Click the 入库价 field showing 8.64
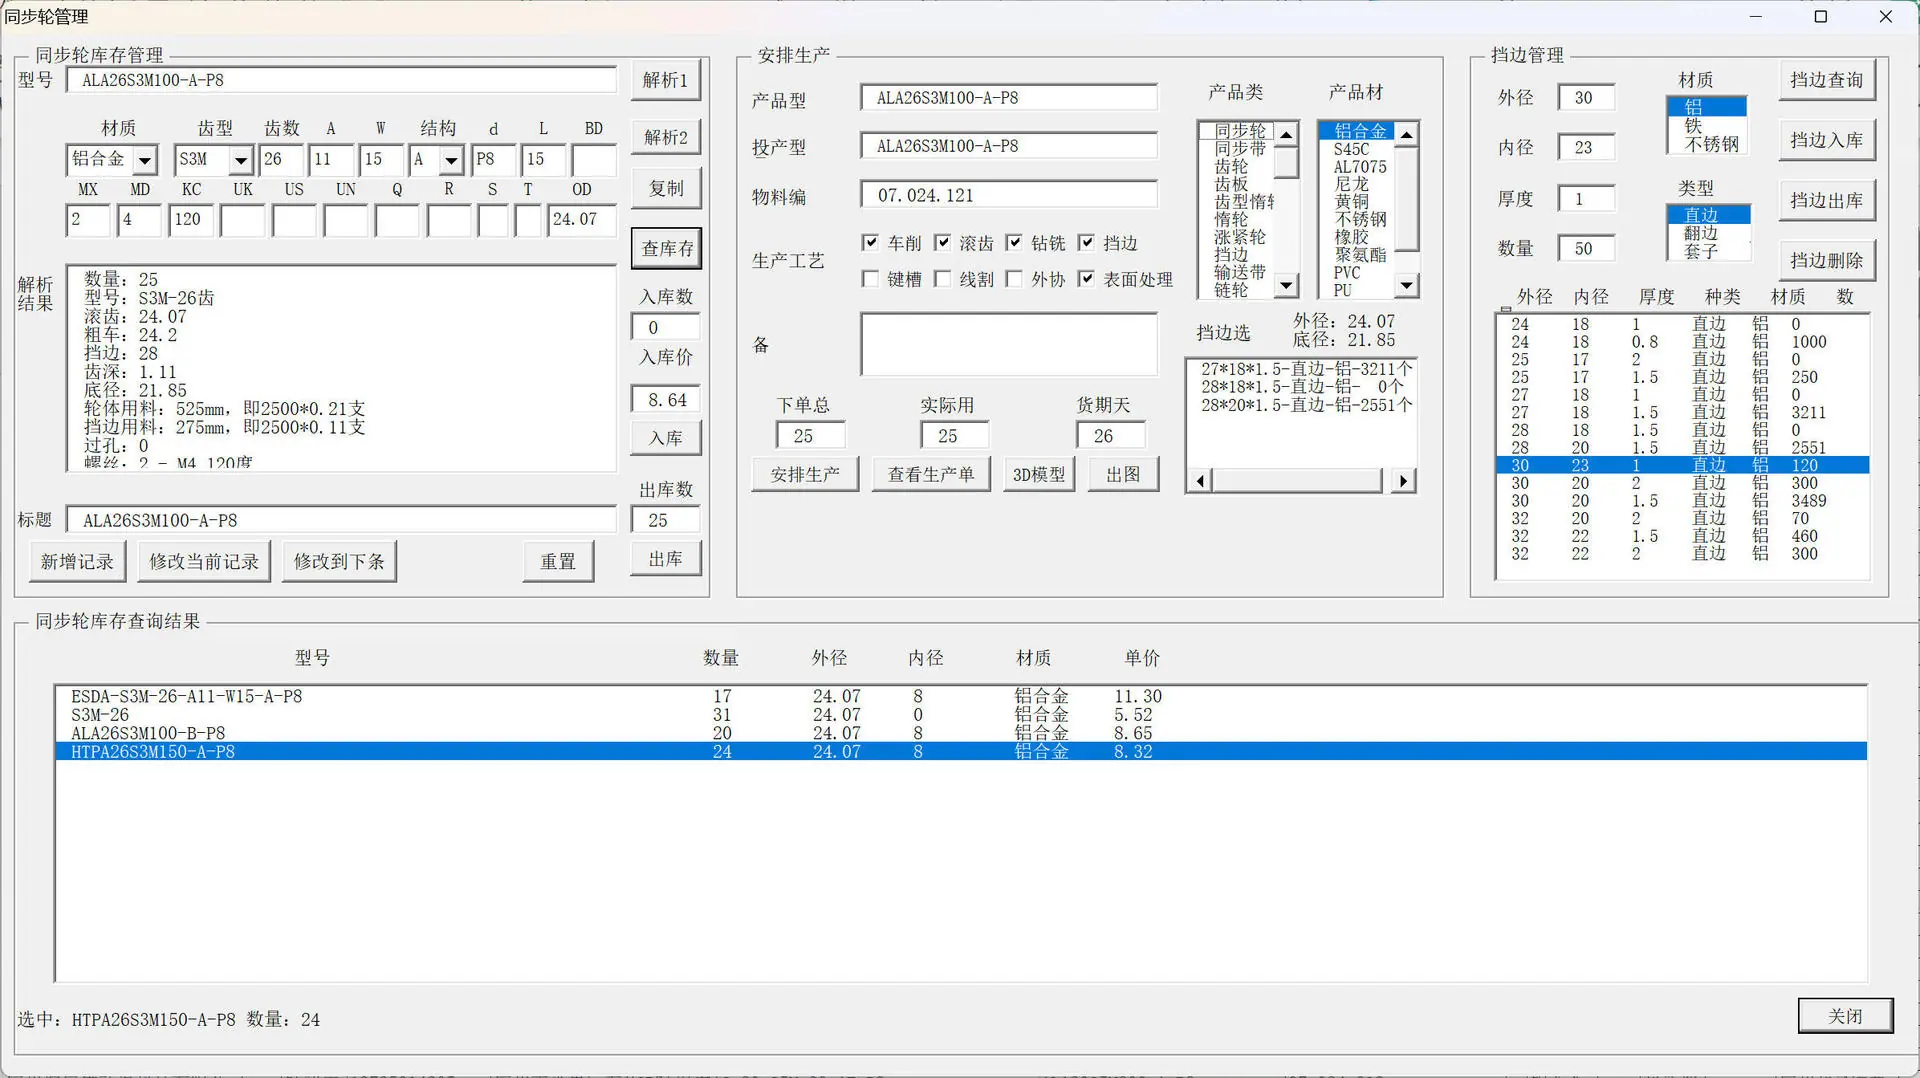This screenshot has width=1920, height=1078. point(666,400)
